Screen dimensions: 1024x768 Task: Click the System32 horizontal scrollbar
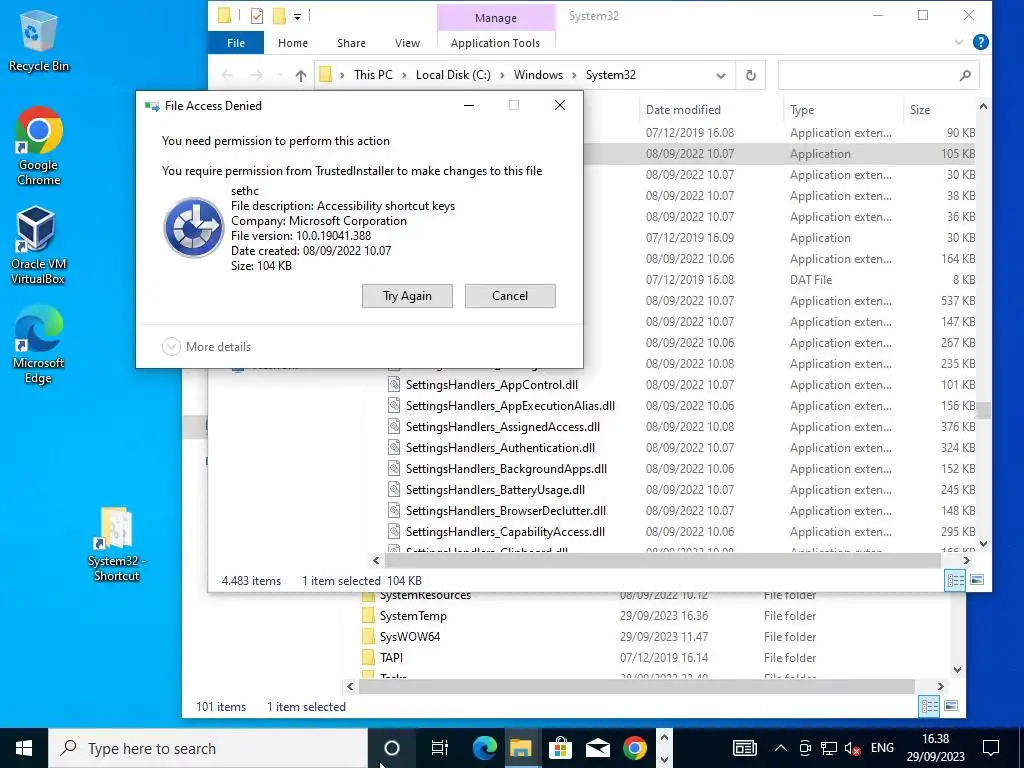tap(662, 560)
